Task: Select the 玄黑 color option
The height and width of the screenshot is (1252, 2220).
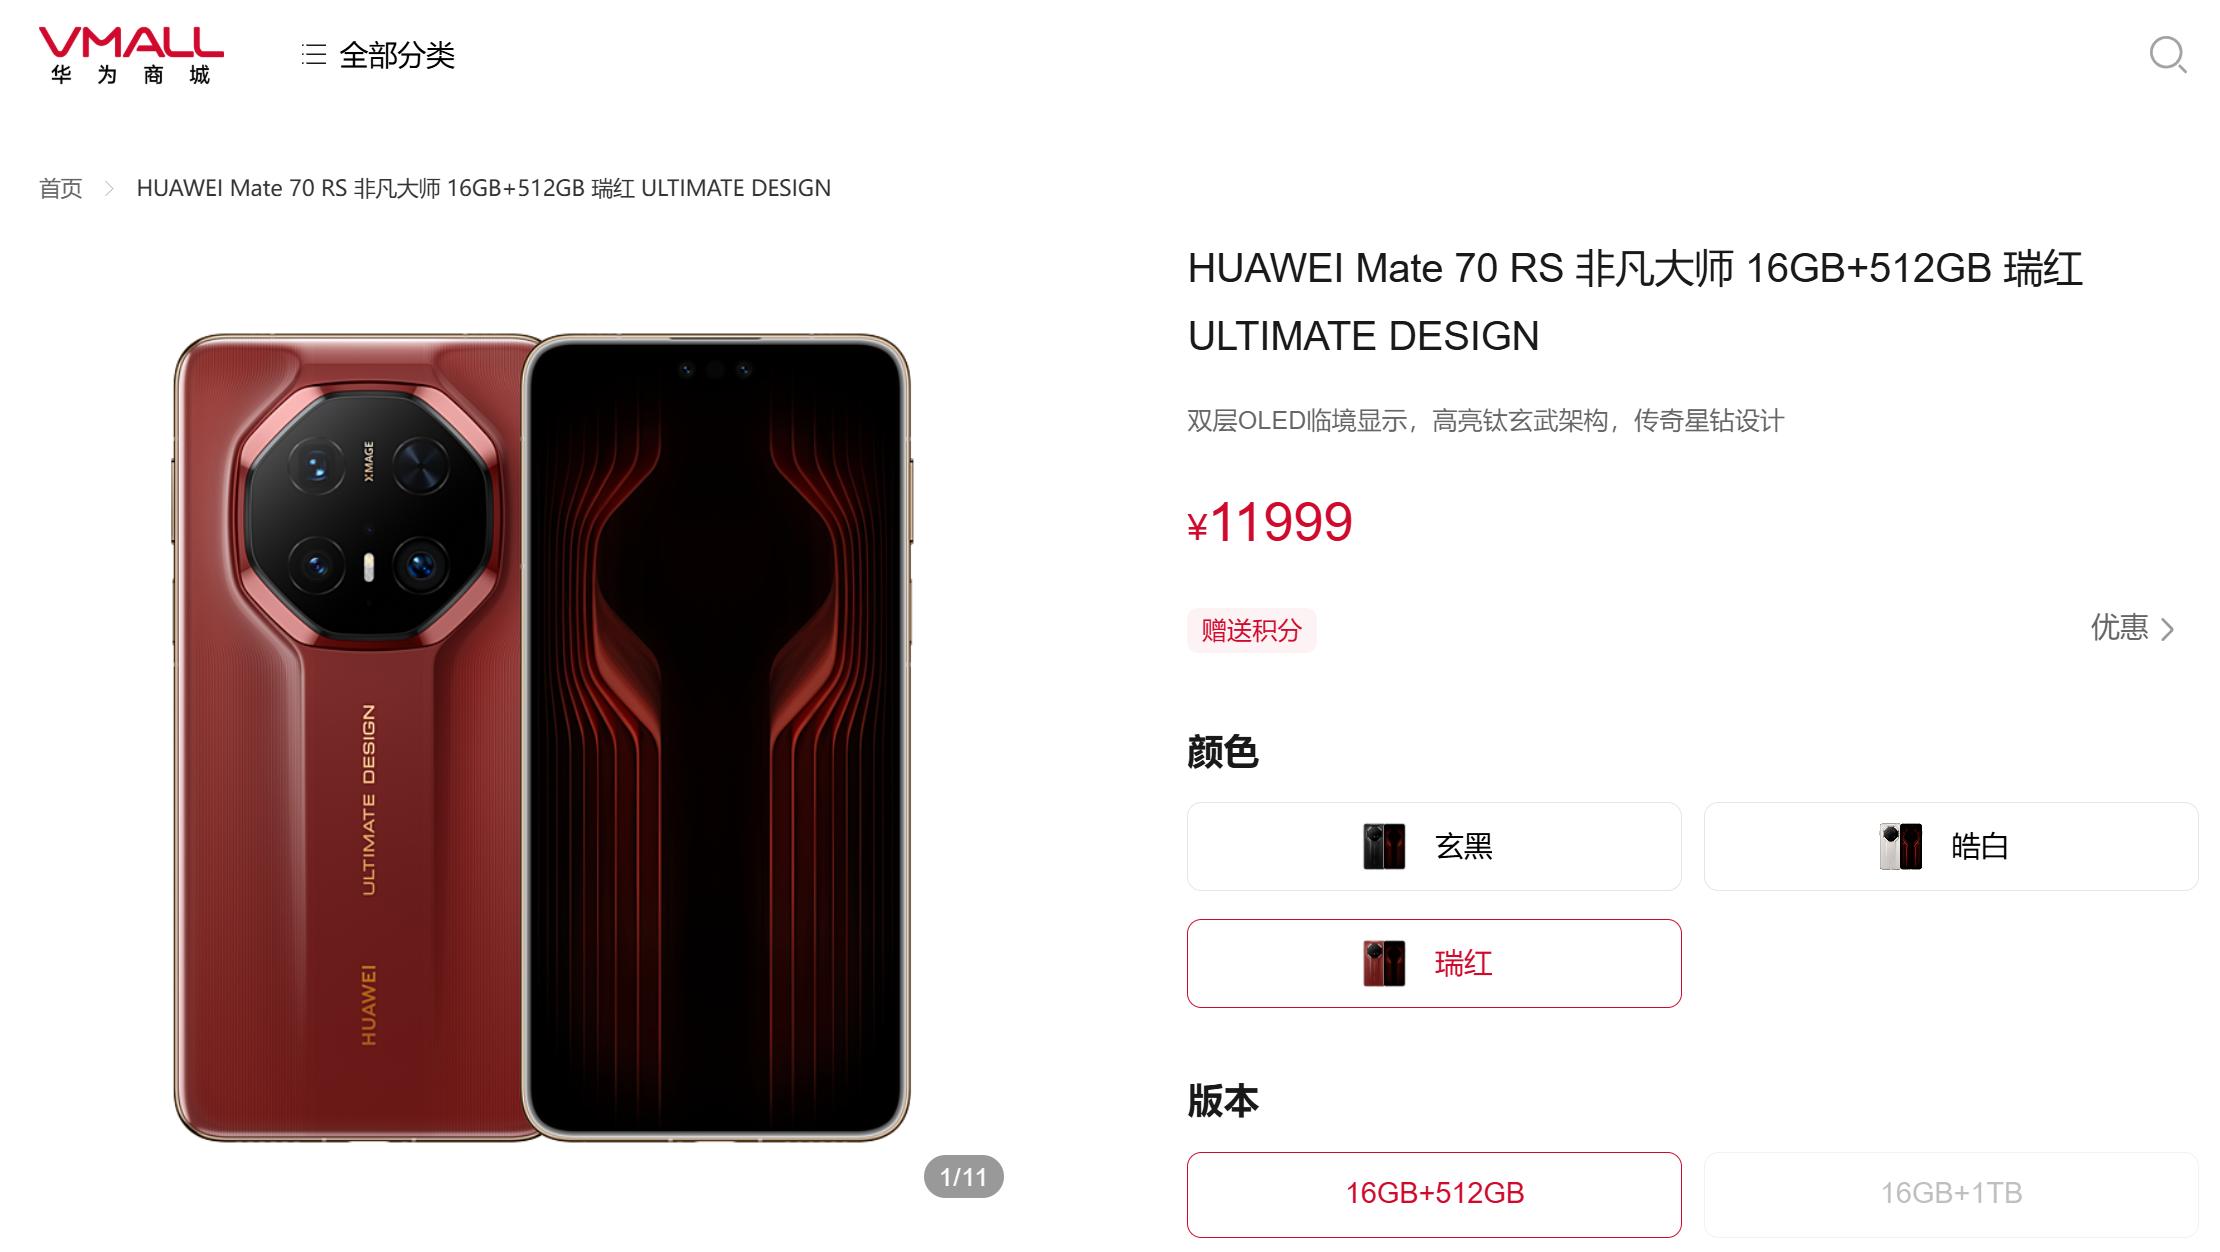Action: [1434, 846]
